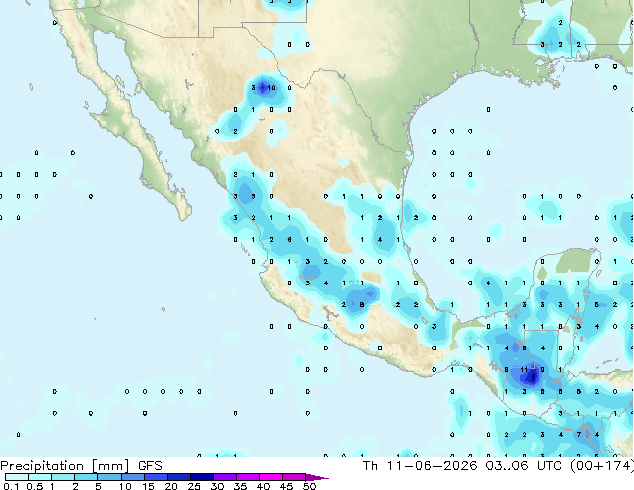The height and width of the screenshot is (490, 634).
Task: Click the "11" precipitation value near Guatemala
Action: point(524,370)
